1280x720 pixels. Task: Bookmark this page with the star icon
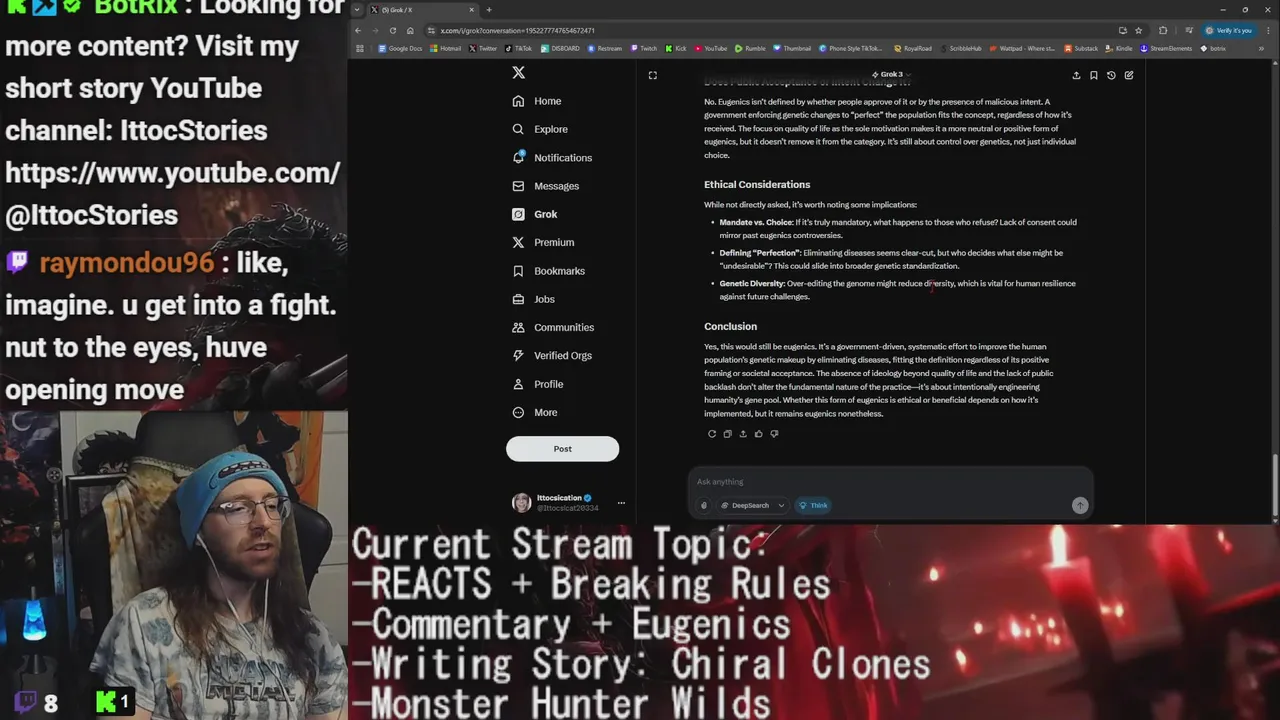pos(1138,30)
